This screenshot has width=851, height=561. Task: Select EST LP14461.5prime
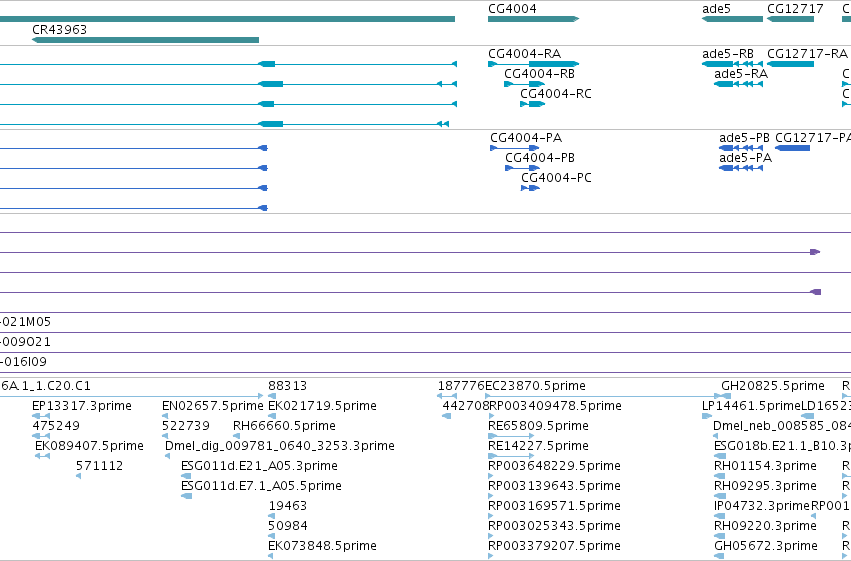point(752,406)
